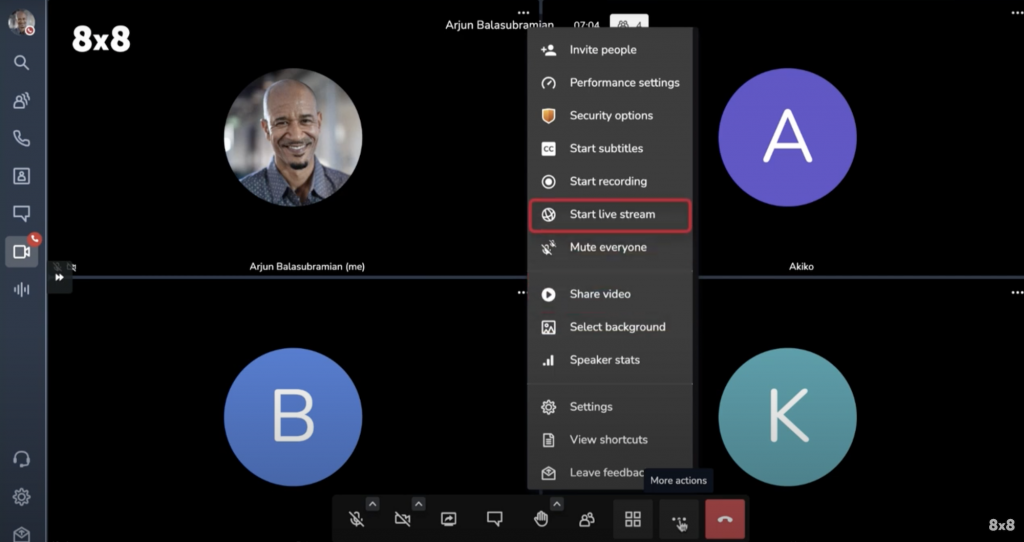Viewport: 1024px width, 542px height.
Task: Click the user profile avatar at the sidebar top
Action: pyautogui.click(x=21, y=22)
